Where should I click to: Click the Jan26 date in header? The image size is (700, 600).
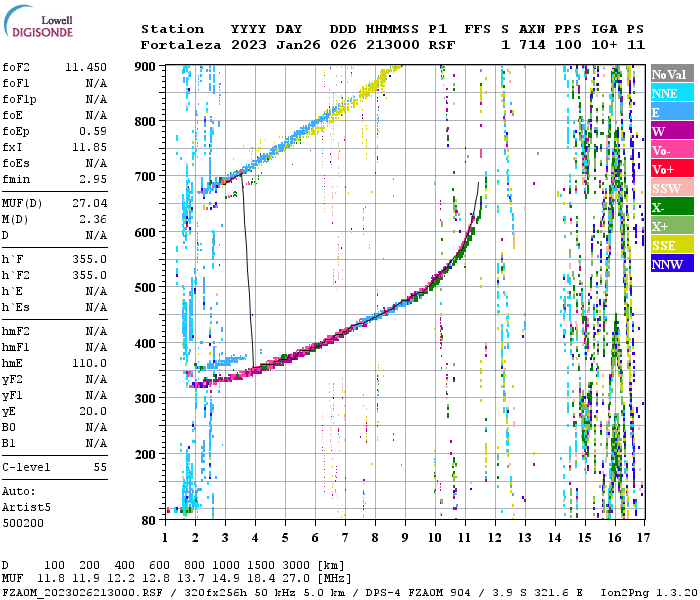[298, 45]
